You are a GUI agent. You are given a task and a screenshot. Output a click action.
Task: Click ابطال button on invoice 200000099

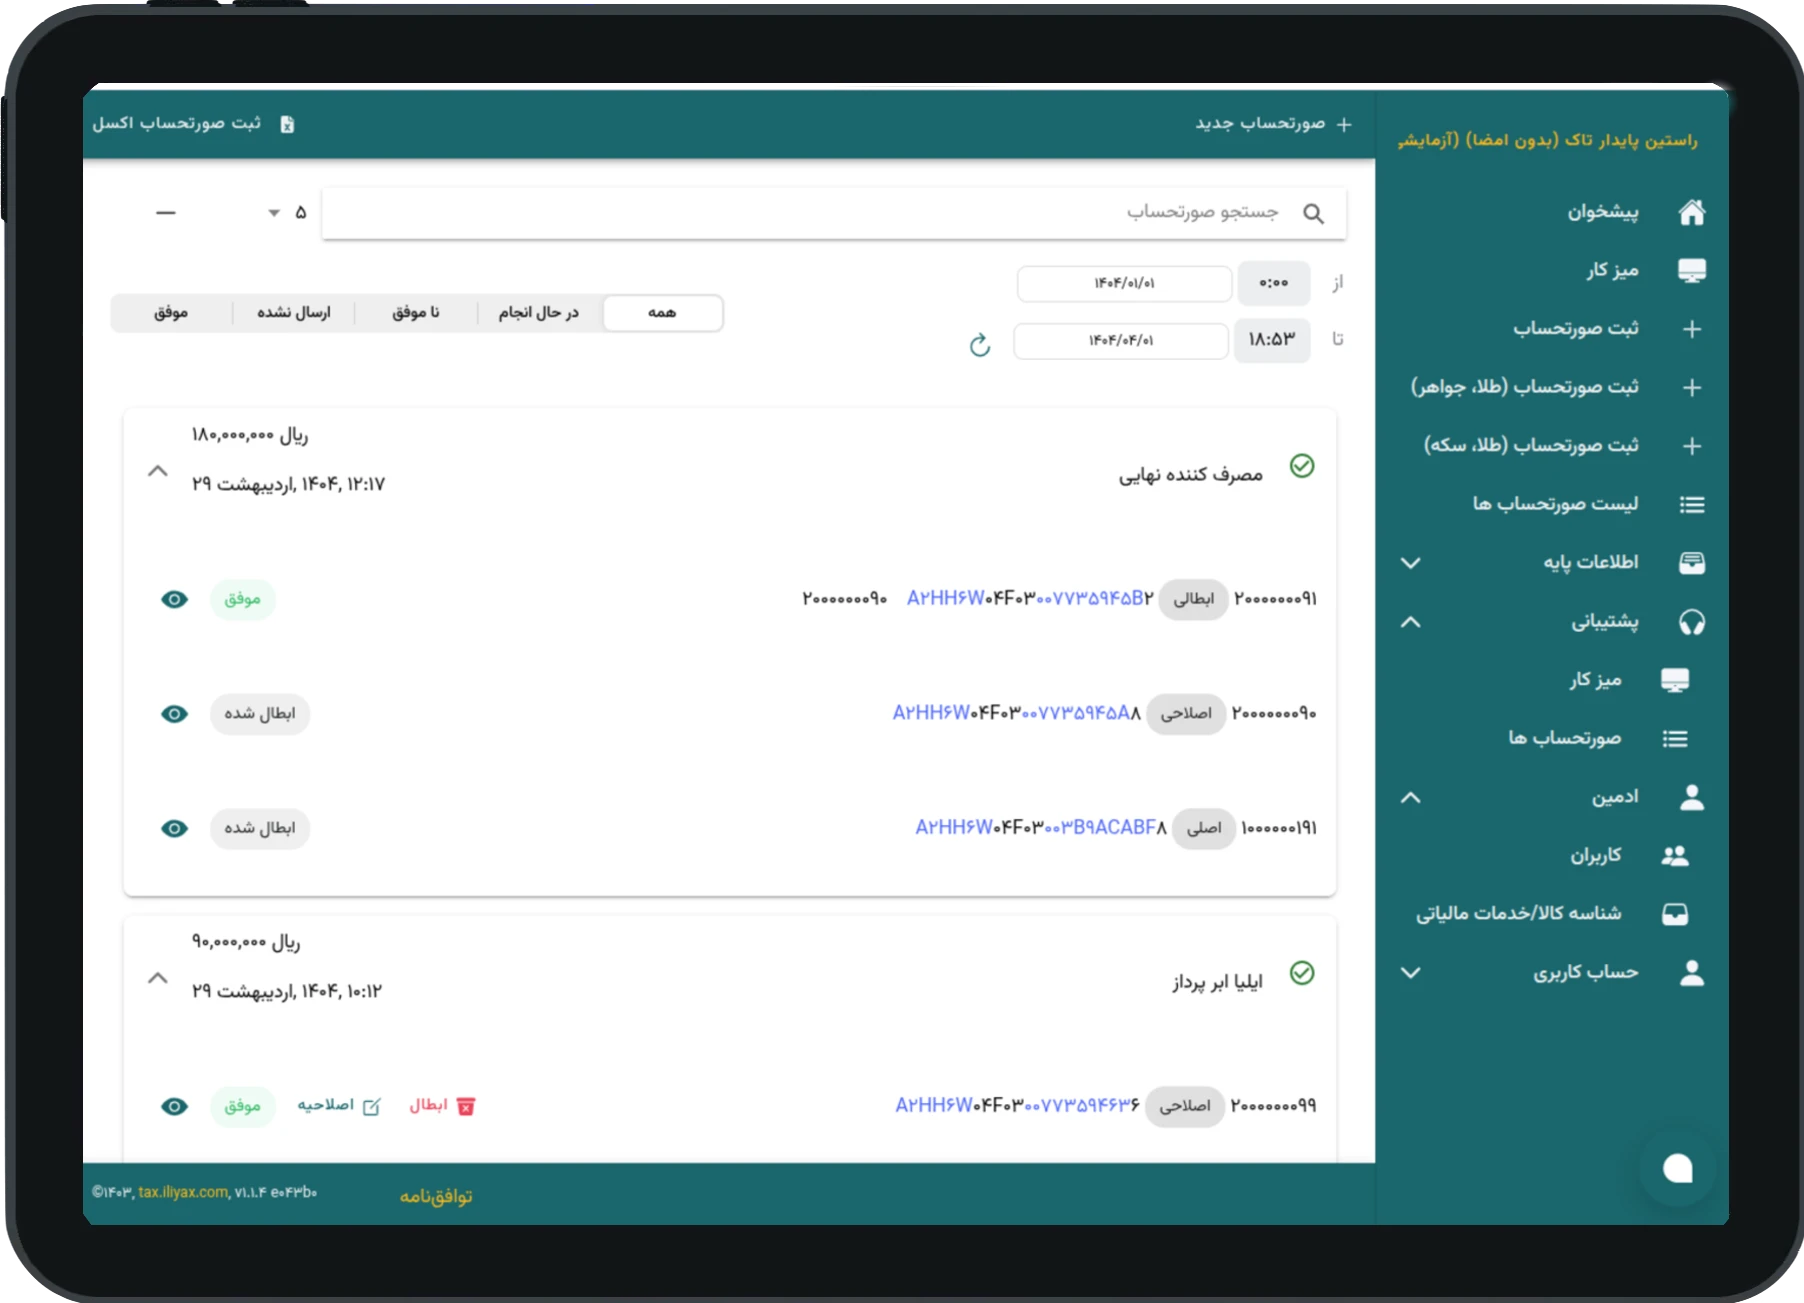point(442,1105)
